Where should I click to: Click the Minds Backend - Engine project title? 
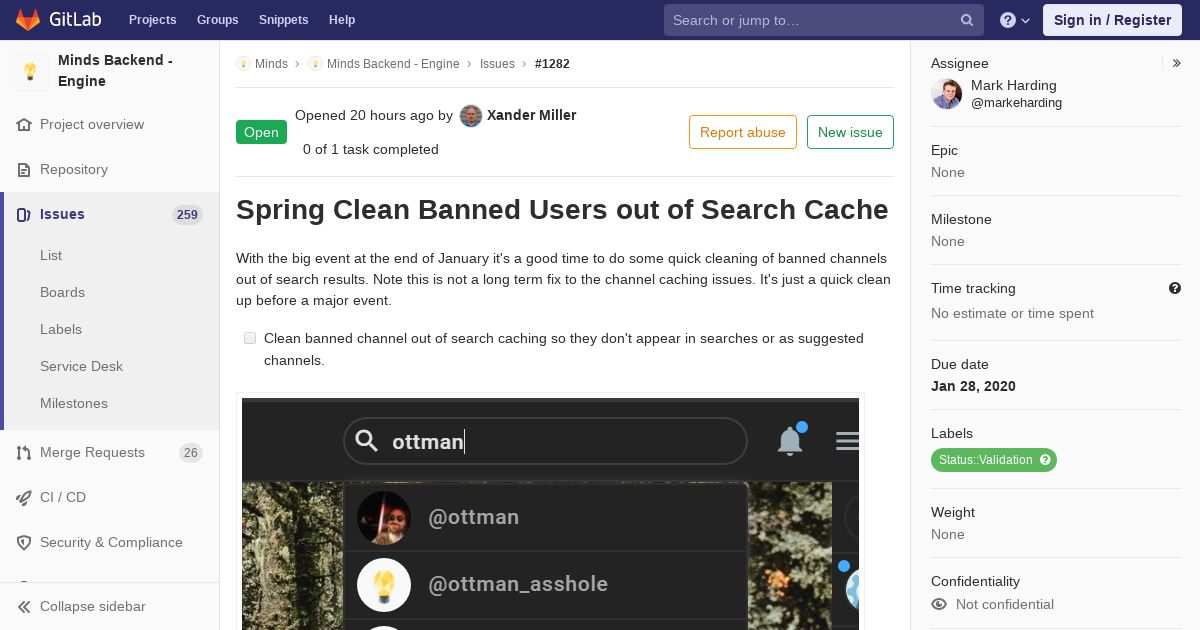point(115,71)
